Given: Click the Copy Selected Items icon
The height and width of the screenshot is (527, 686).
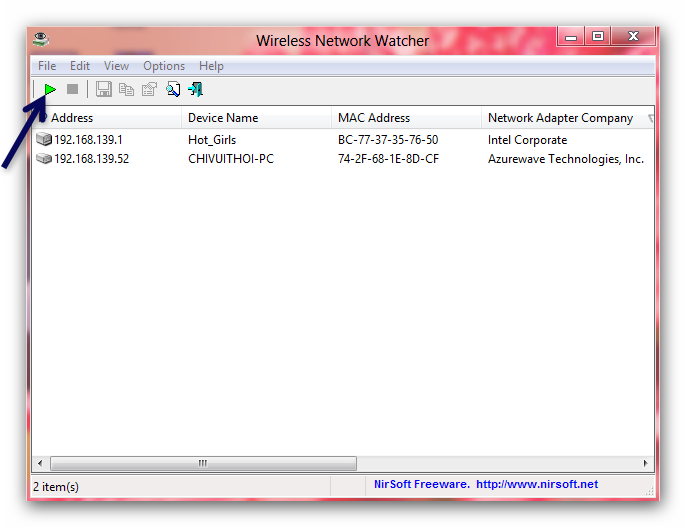Looking at the screenshot, I should pos(126,90).
